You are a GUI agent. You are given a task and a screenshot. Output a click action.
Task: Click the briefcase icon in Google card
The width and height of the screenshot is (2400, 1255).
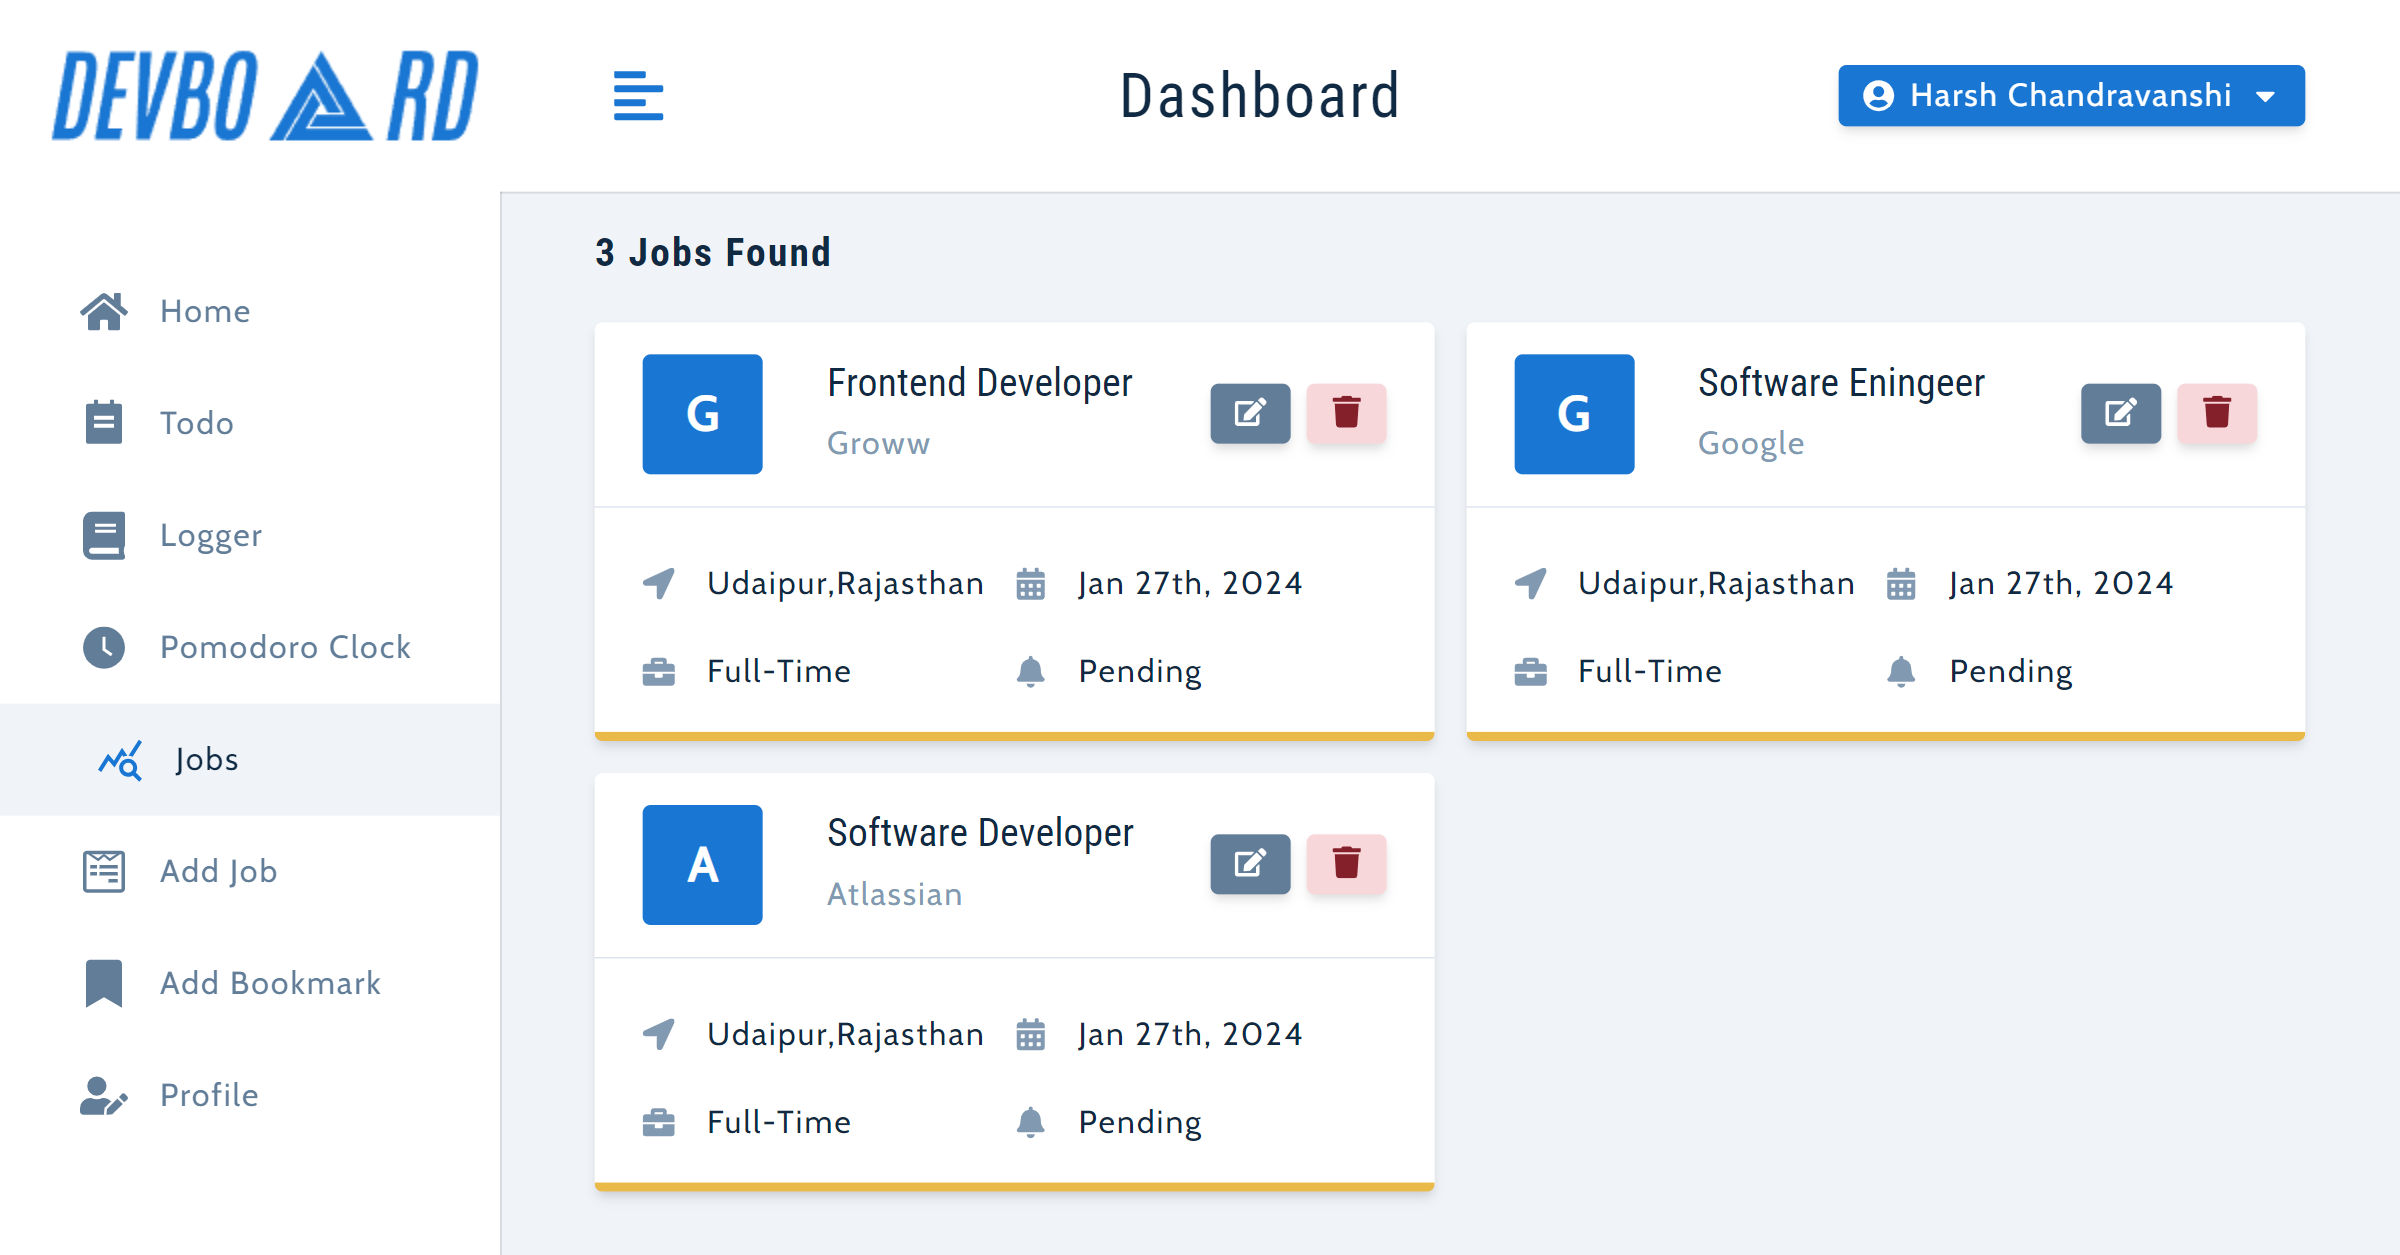click(1530, 672)
